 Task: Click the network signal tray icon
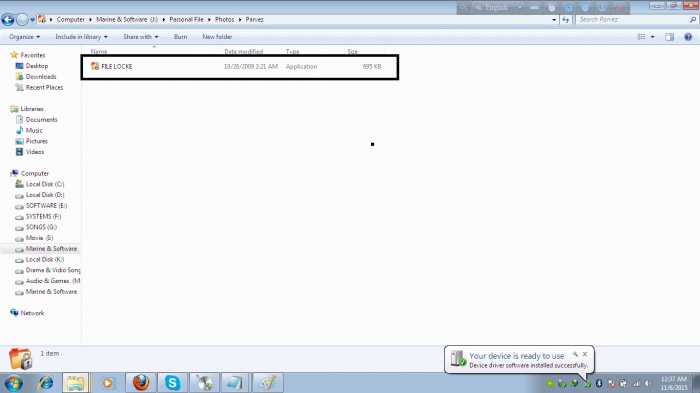(636, 383)
